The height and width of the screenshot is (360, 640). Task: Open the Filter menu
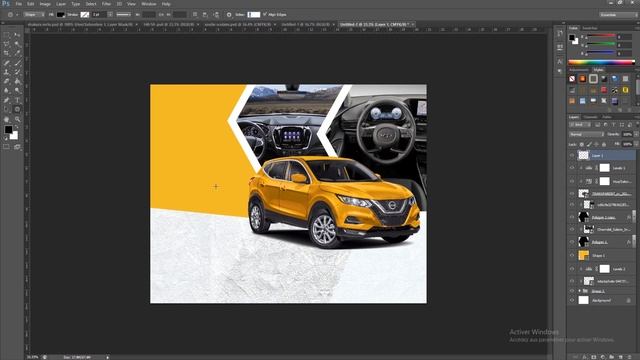[x=106, y=4]
